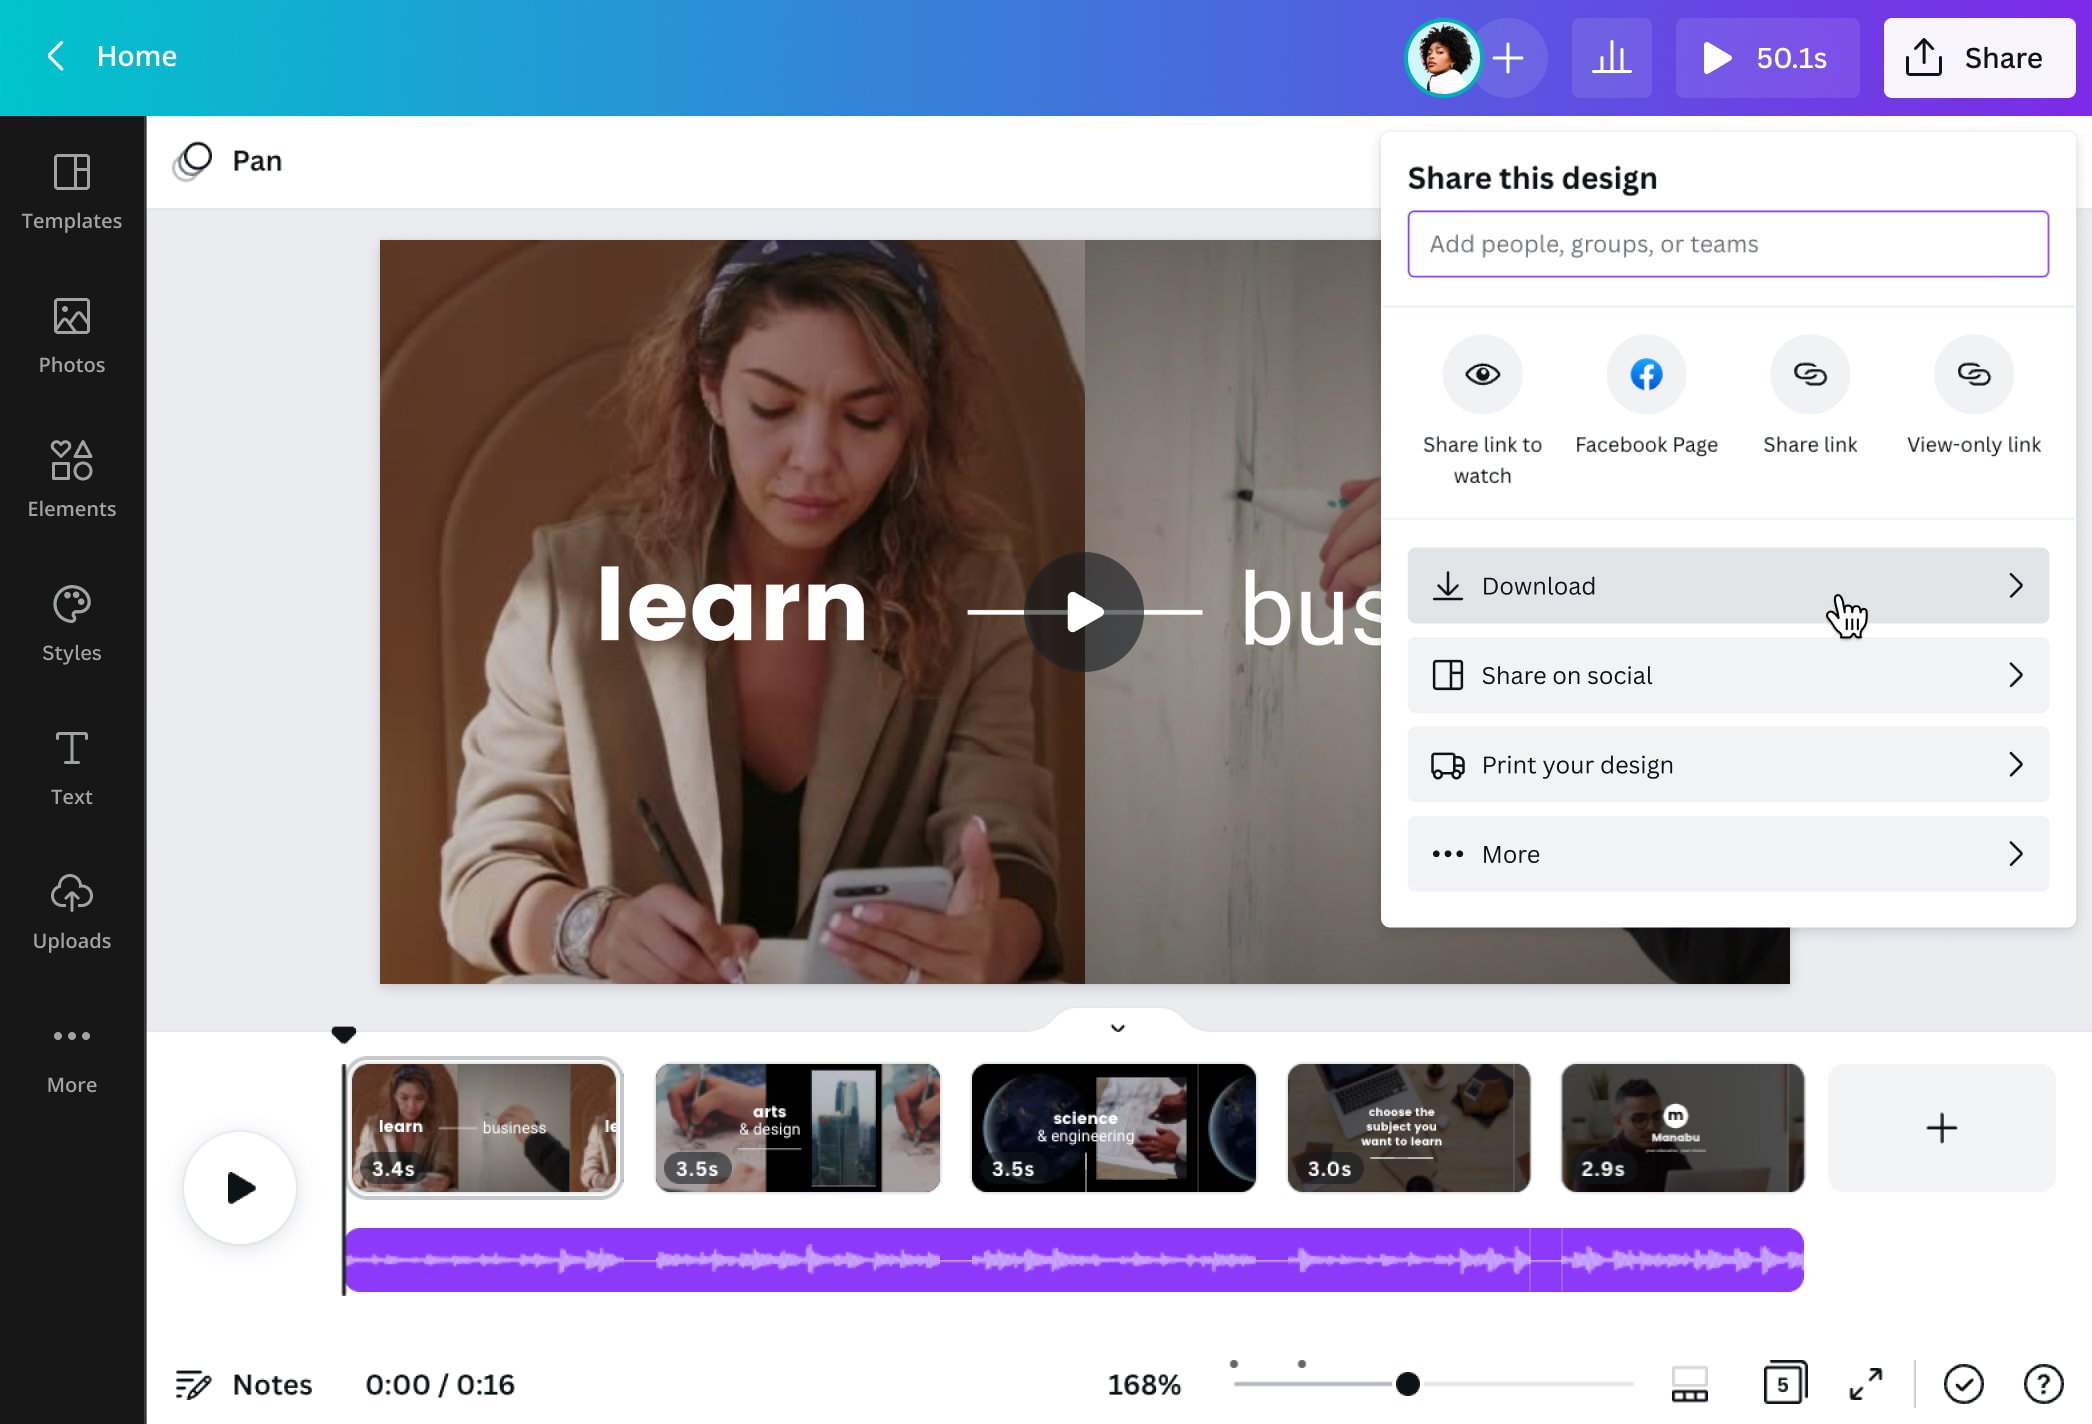Open design insights with the analytics icon

coord(1611,57)
